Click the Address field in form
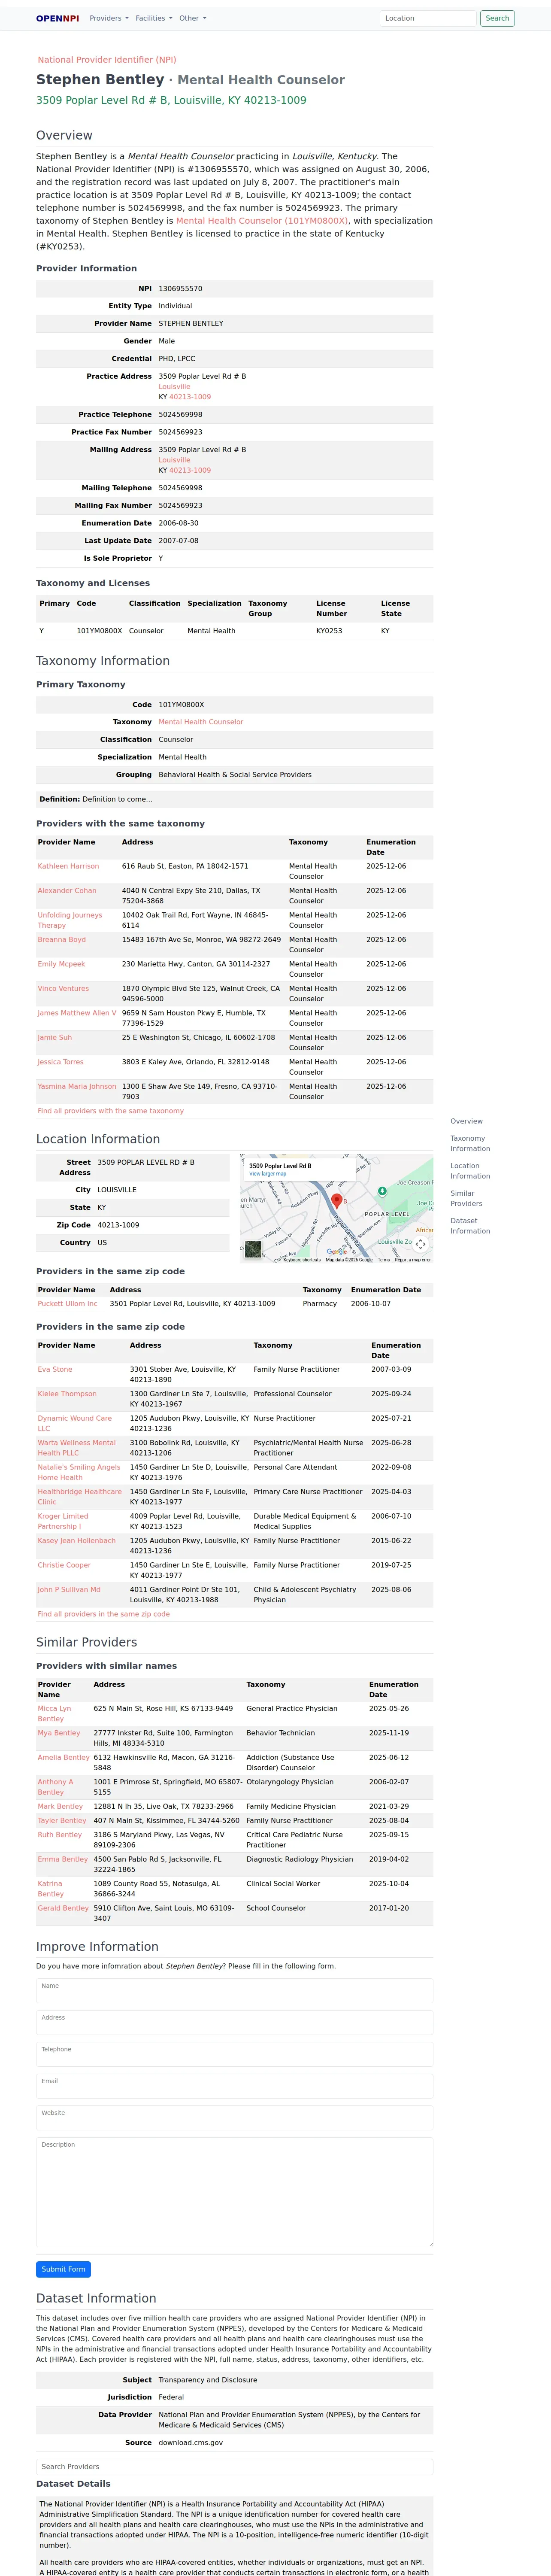Viewport: 551px width, 2576px height. tap(235, 2023)
